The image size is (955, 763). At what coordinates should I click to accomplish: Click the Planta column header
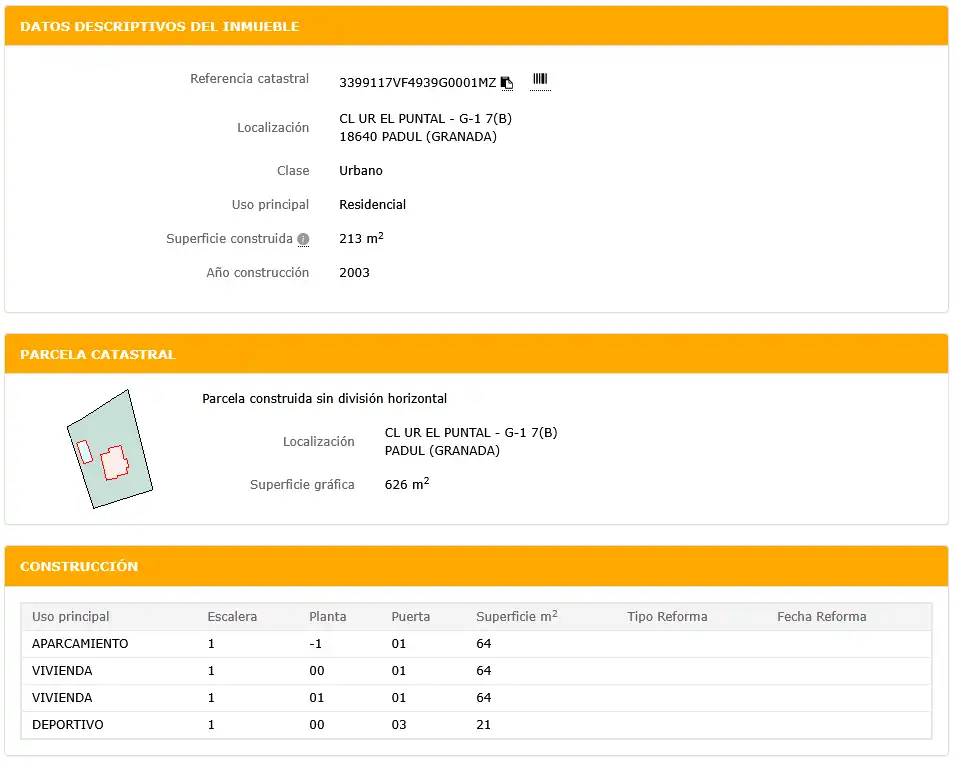pyautogui.click(x=328, y=617)
